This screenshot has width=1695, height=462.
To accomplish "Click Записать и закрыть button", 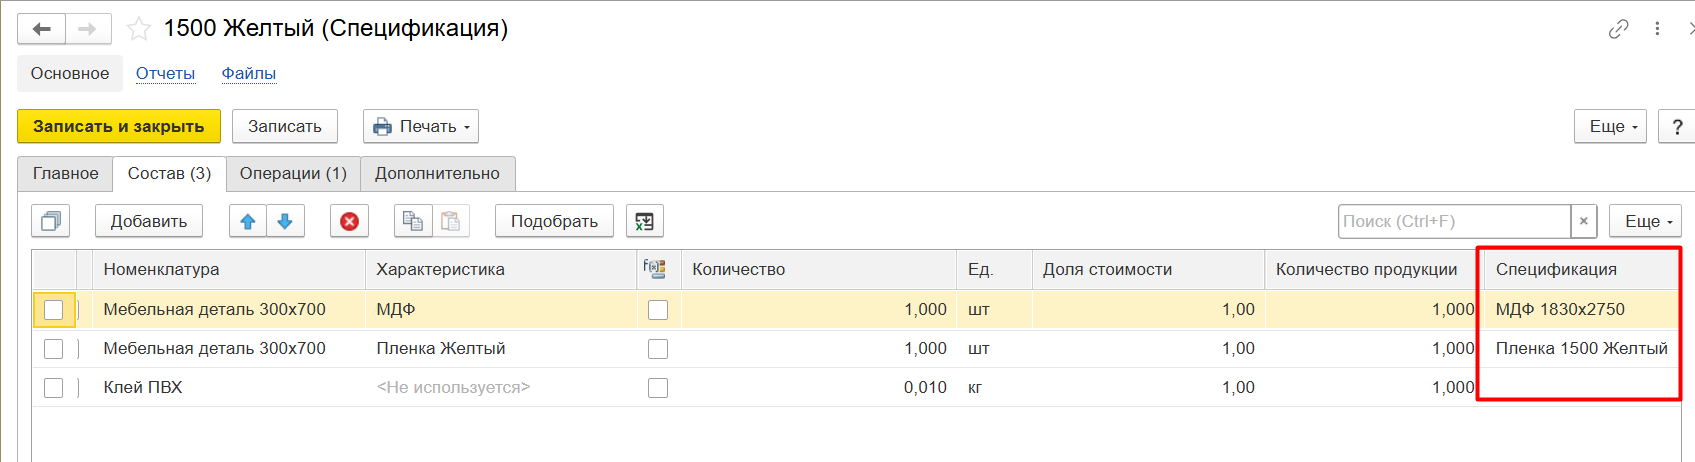I will coord(119,126).
